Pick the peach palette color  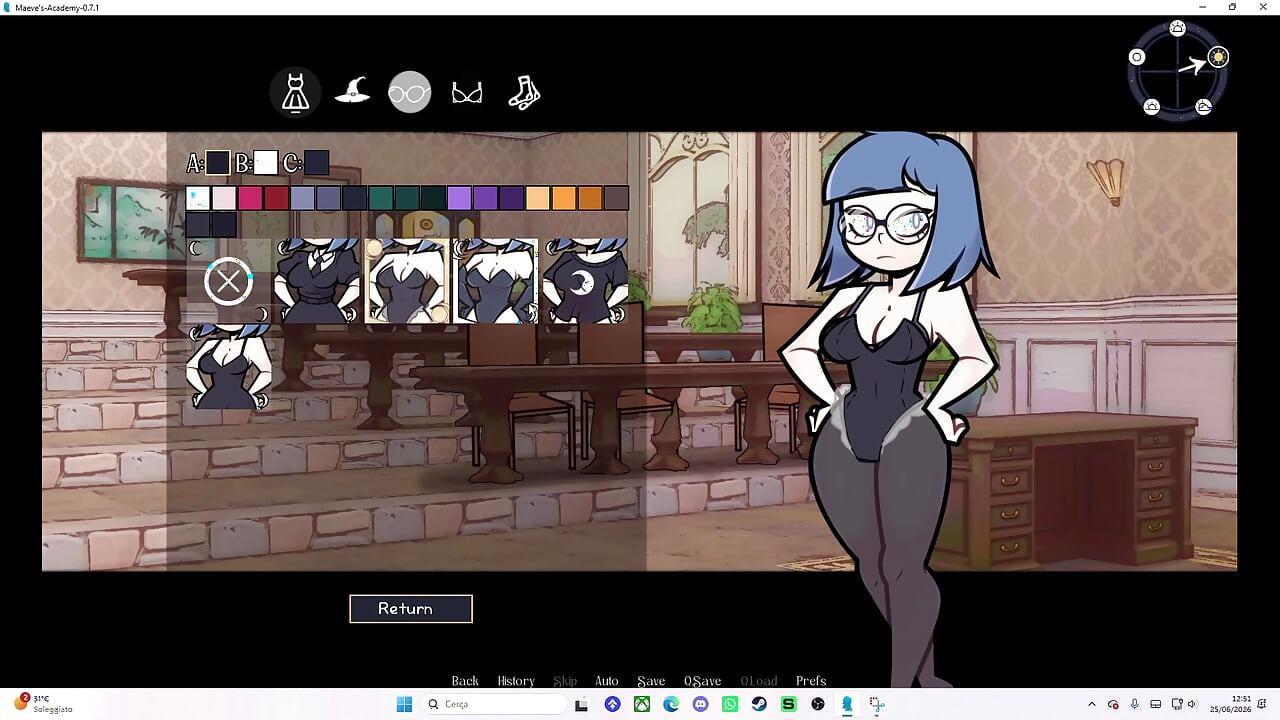click(x=538, y=198)
